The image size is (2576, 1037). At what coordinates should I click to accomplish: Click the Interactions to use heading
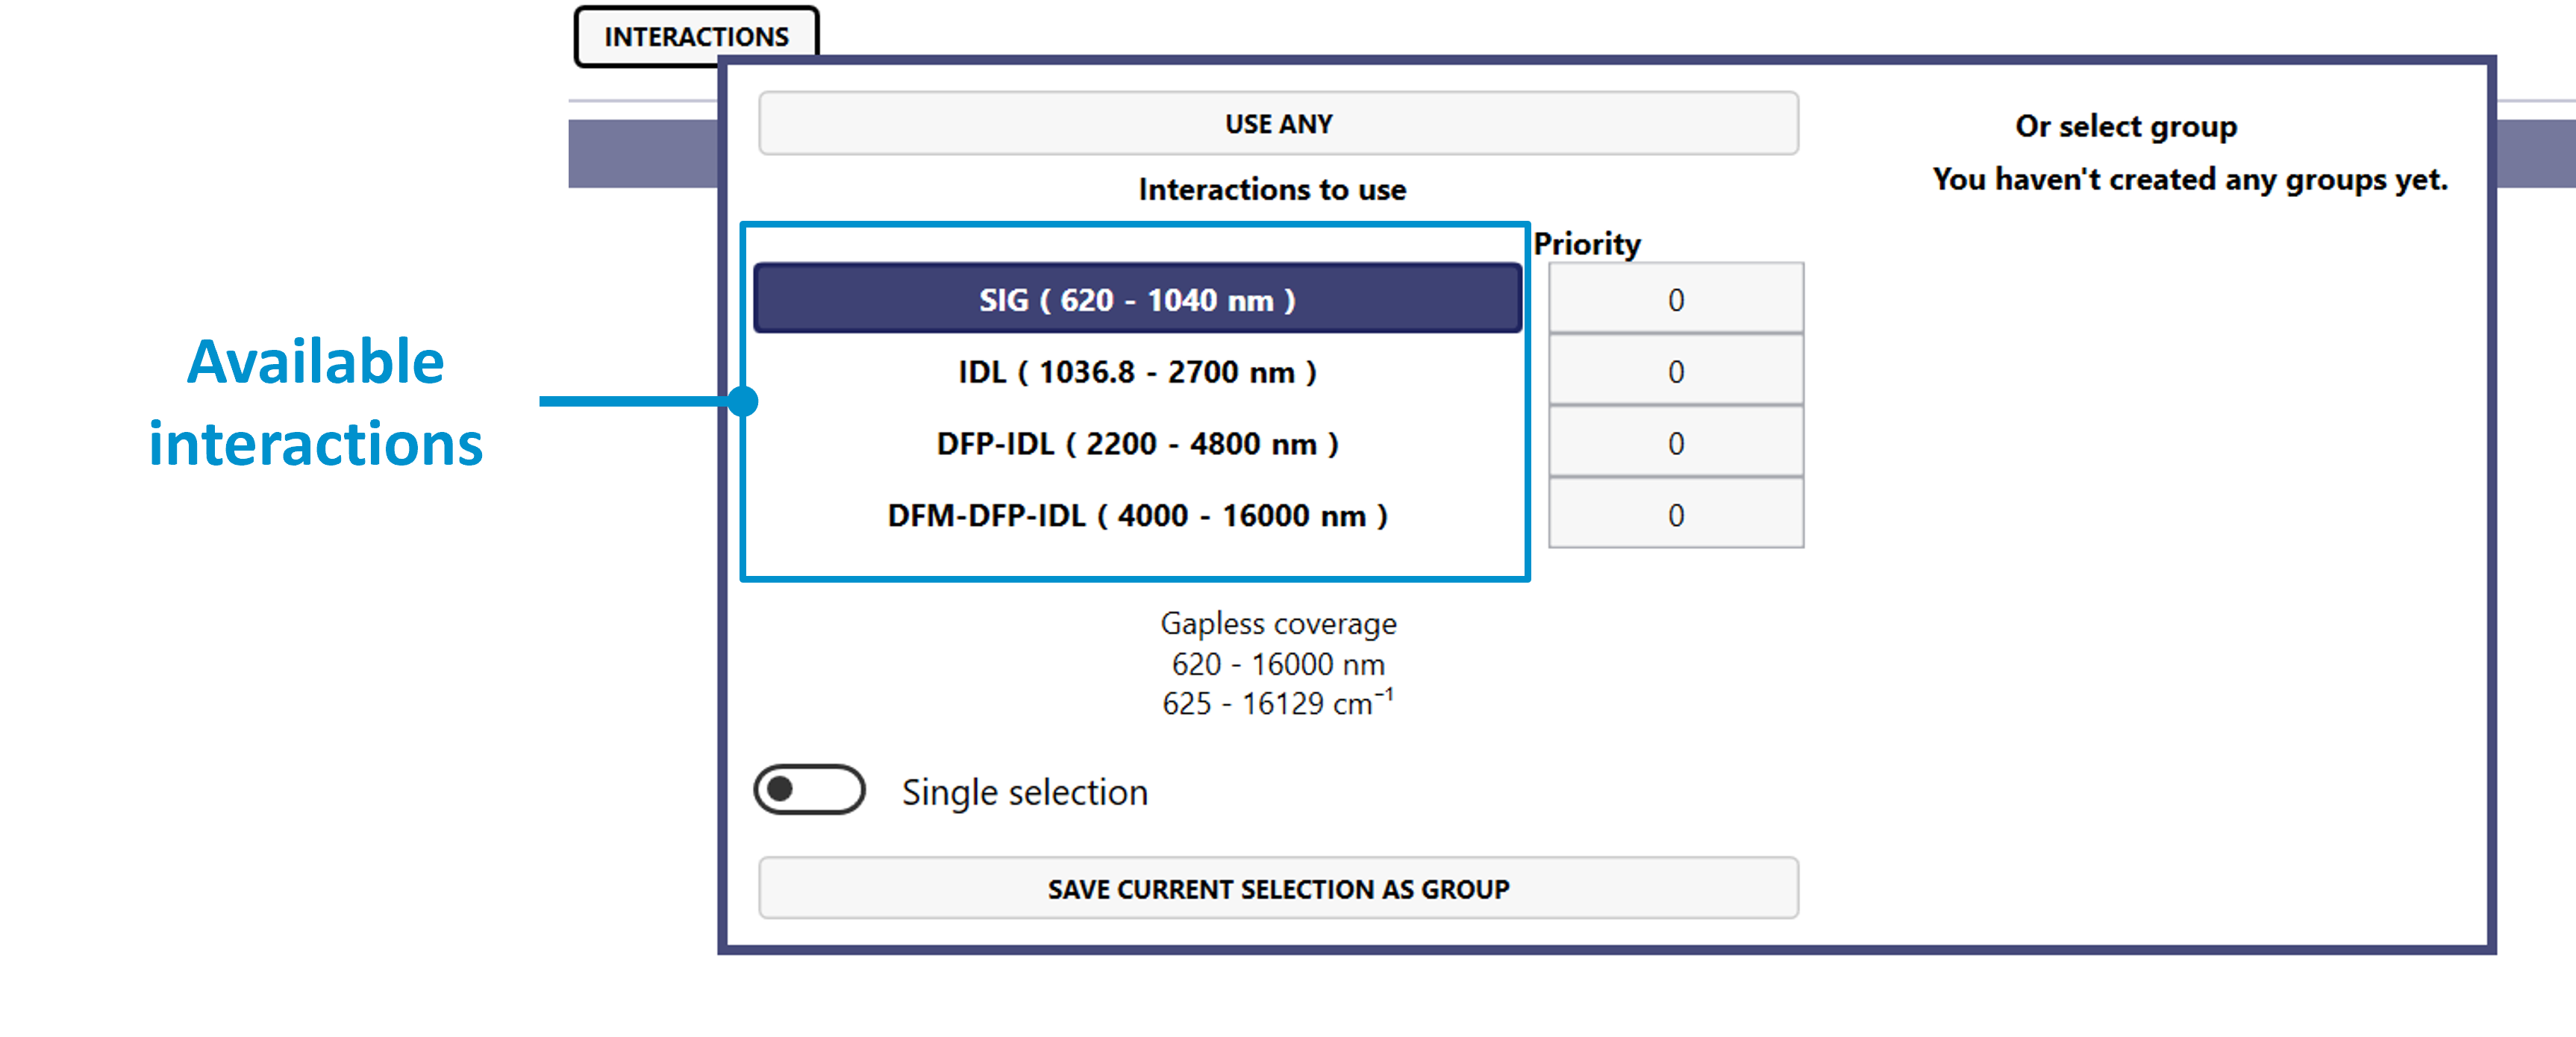[x=1272, y=189]
